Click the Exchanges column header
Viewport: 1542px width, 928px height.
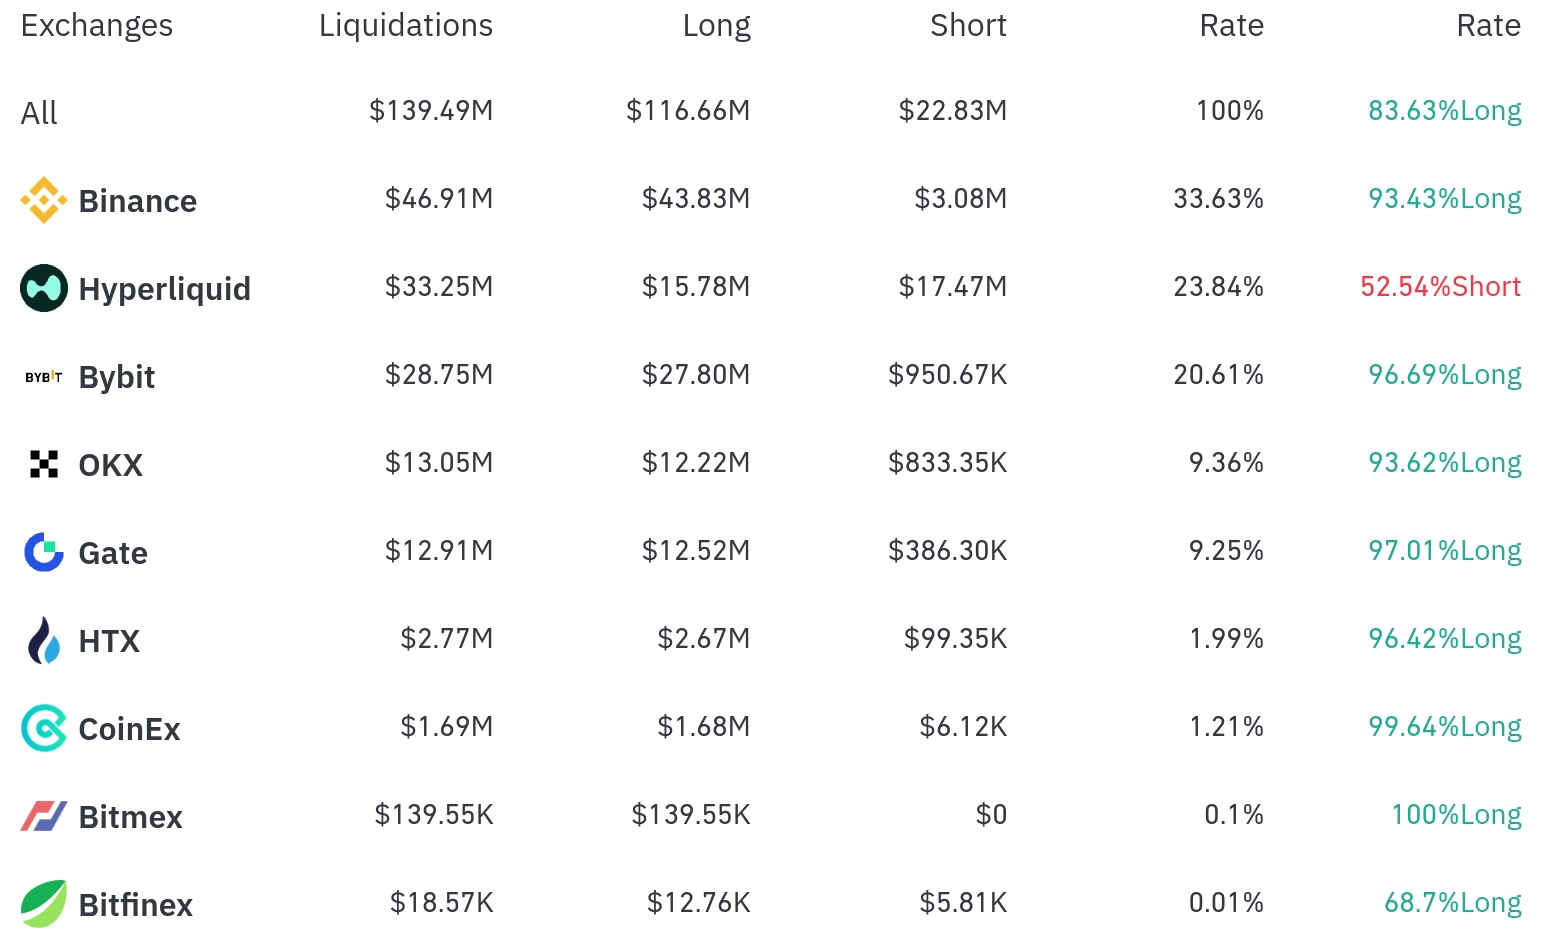click(96, 25)
